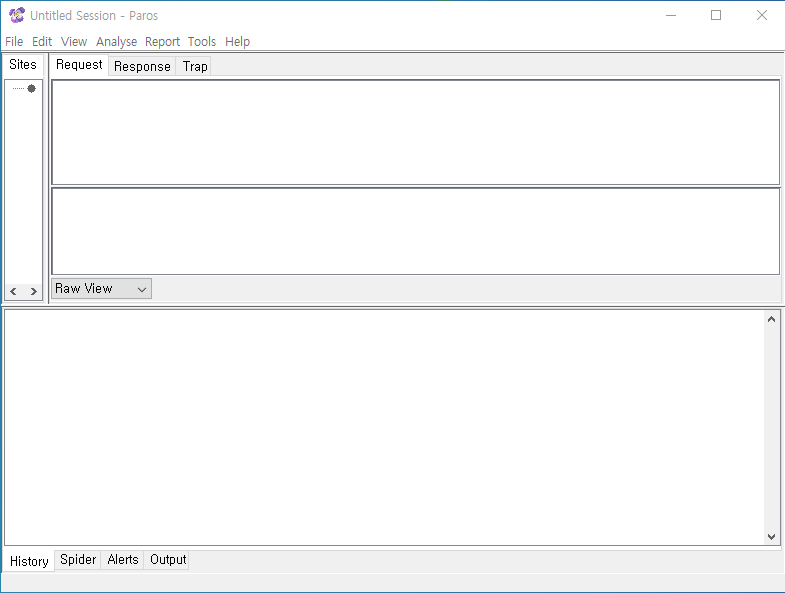
Task: Click the history panel scroll-down arrow
Action: (771, 536)
